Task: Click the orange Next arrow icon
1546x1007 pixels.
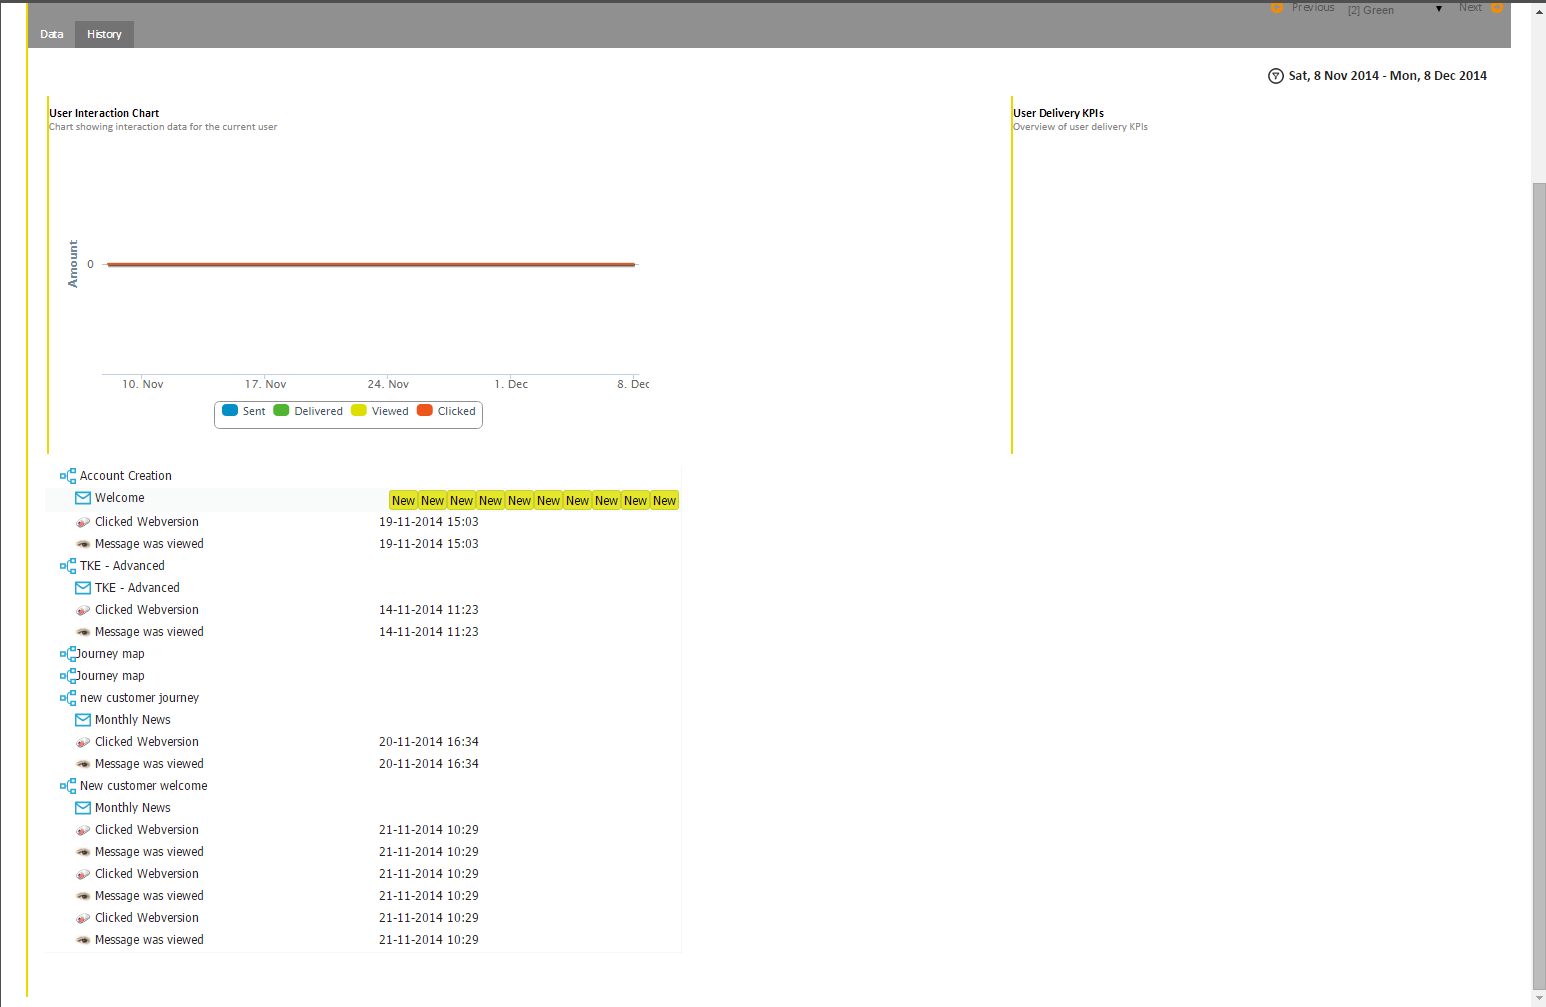Action: tap(1497, 8)
